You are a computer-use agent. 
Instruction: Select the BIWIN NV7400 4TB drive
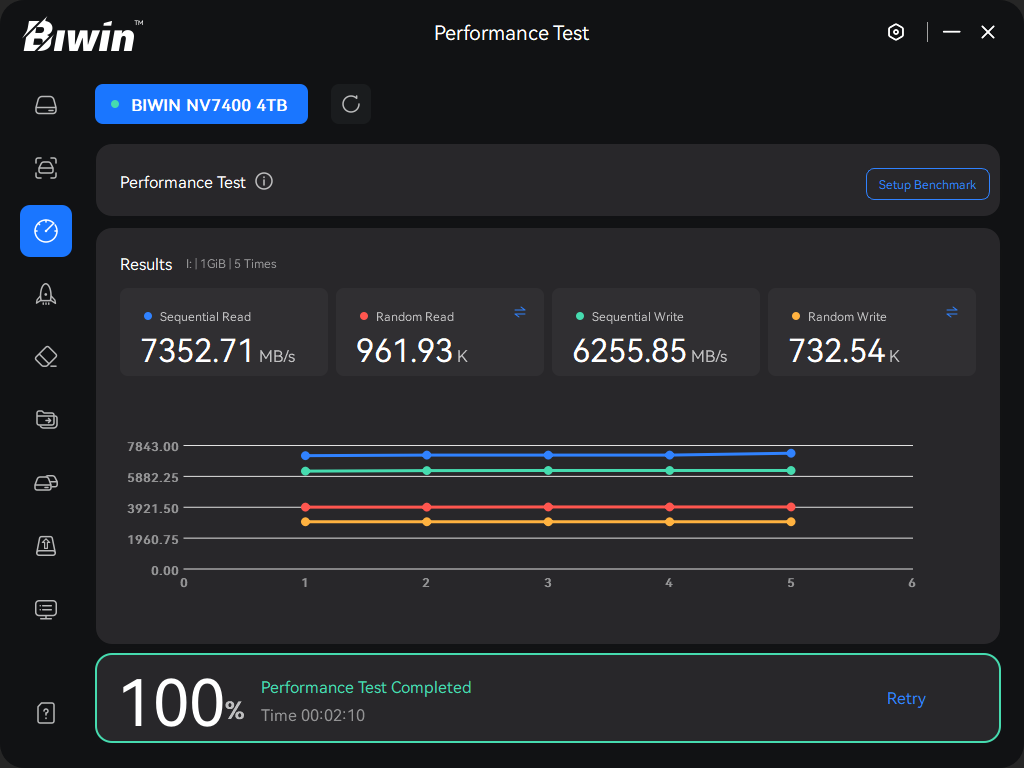pos(201,104)
